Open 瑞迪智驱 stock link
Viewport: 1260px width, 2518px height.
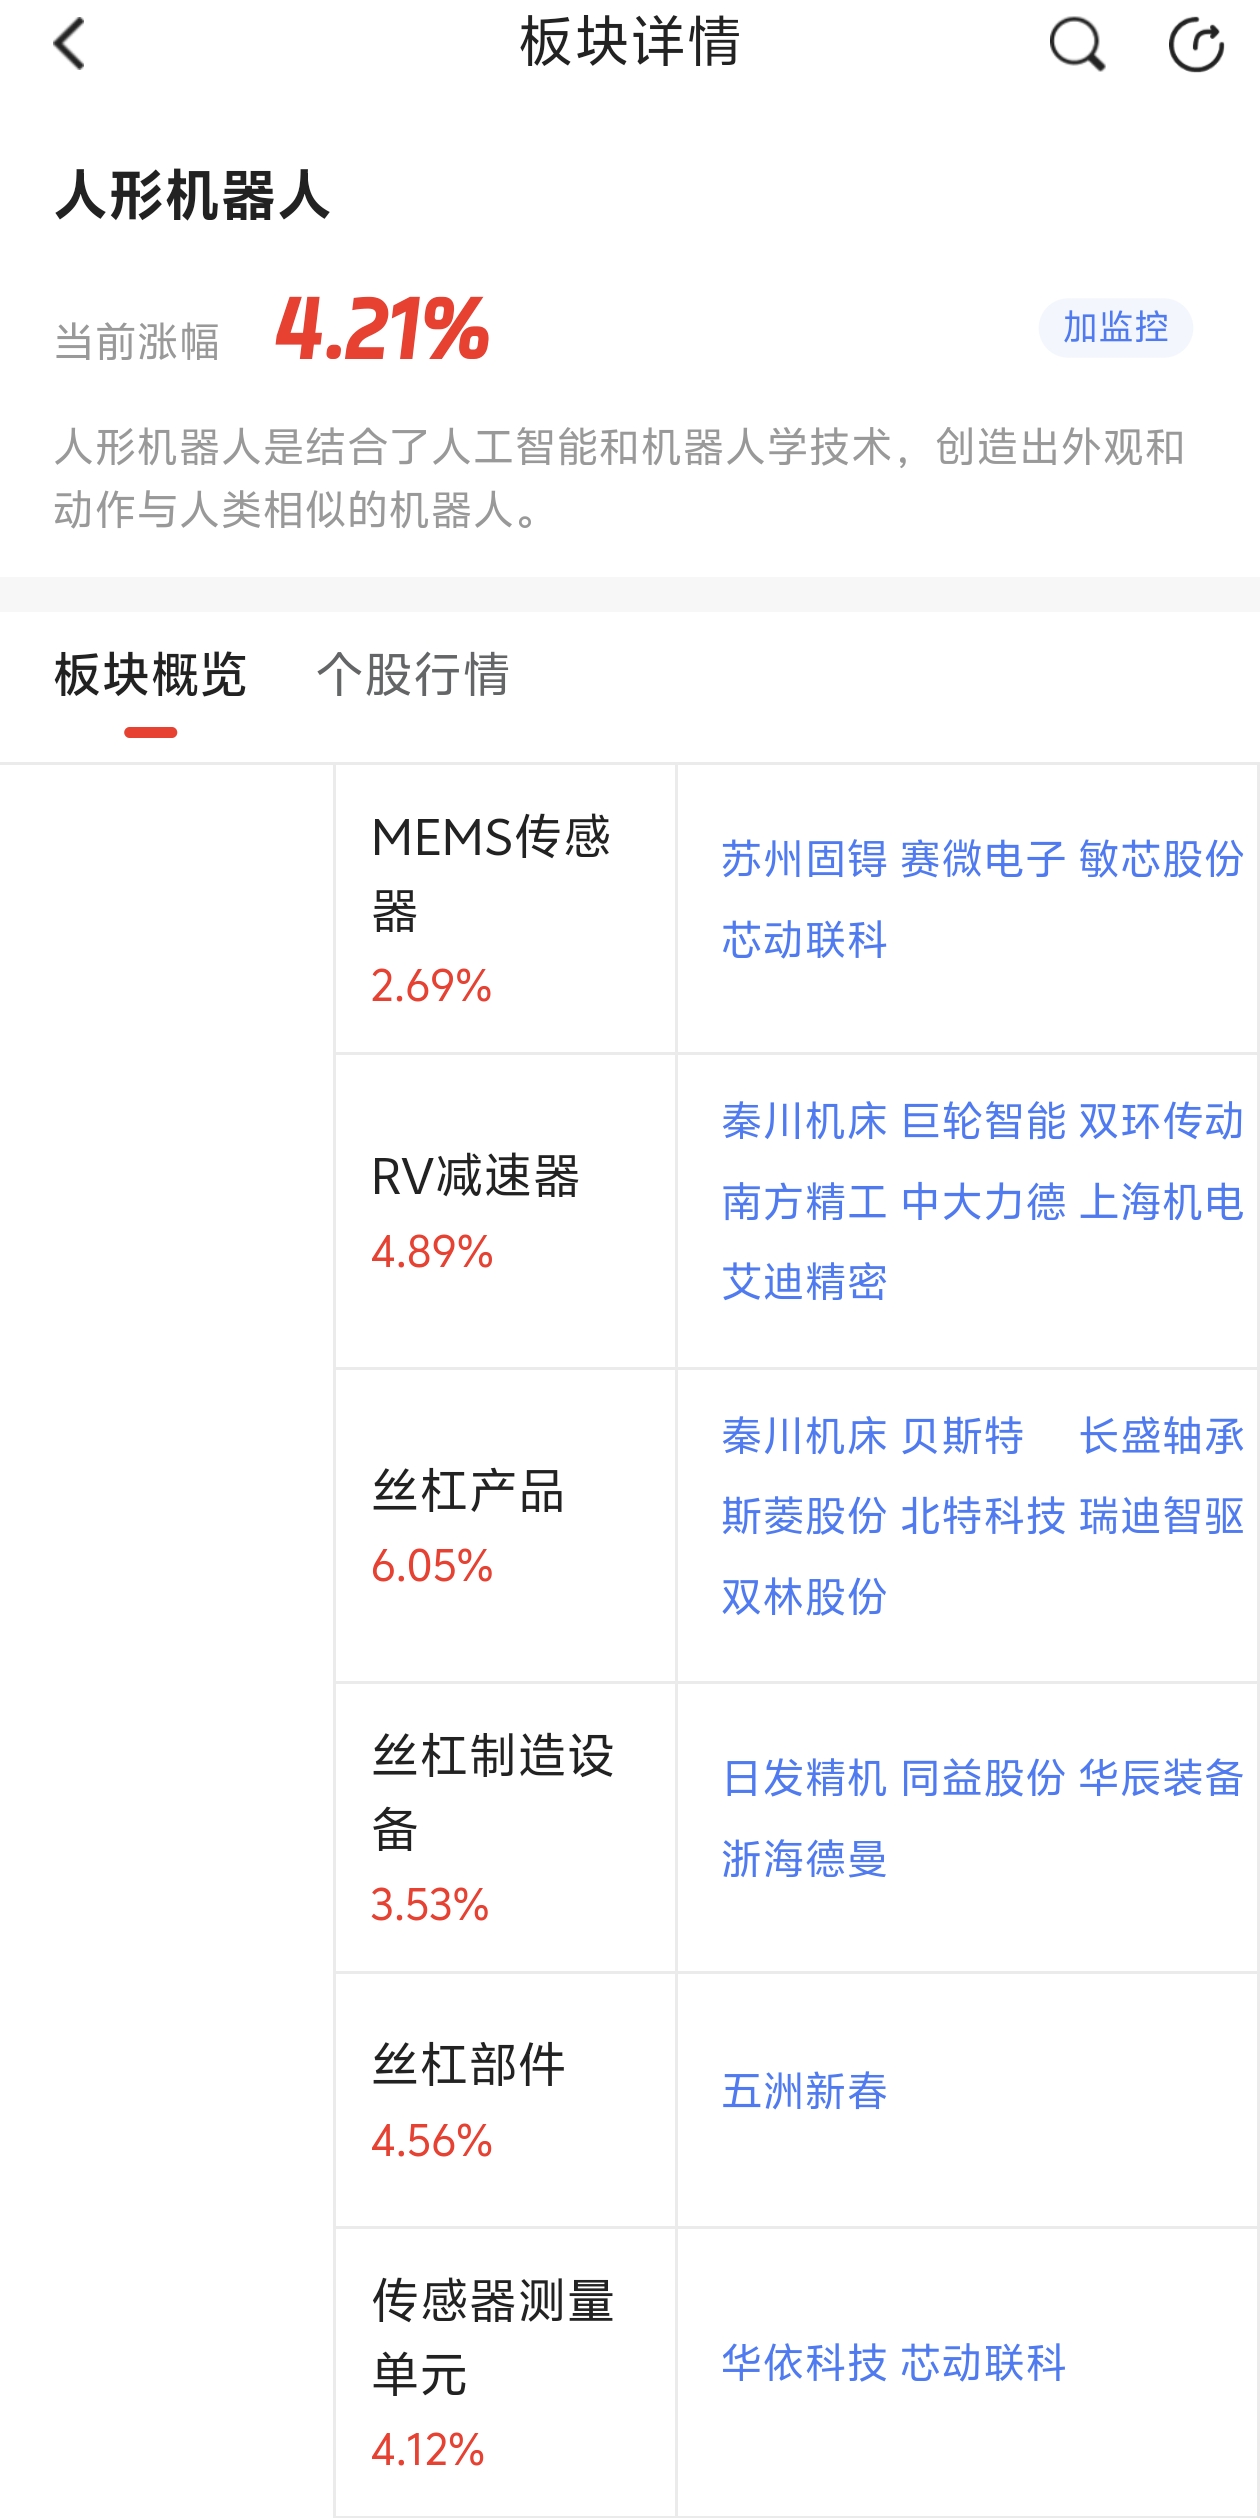coord(1162,1516)
